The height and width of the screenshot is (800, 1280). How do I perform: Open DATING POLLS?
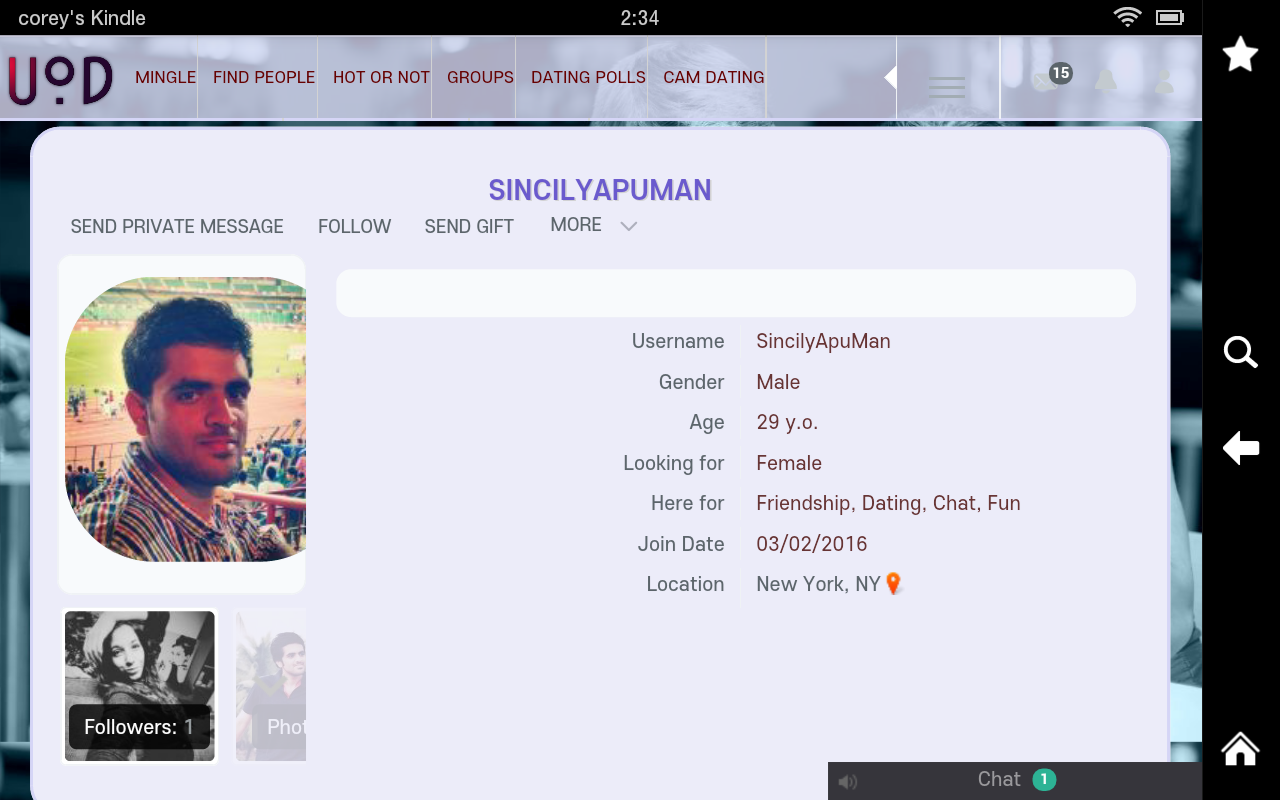(x=588, y=77)
